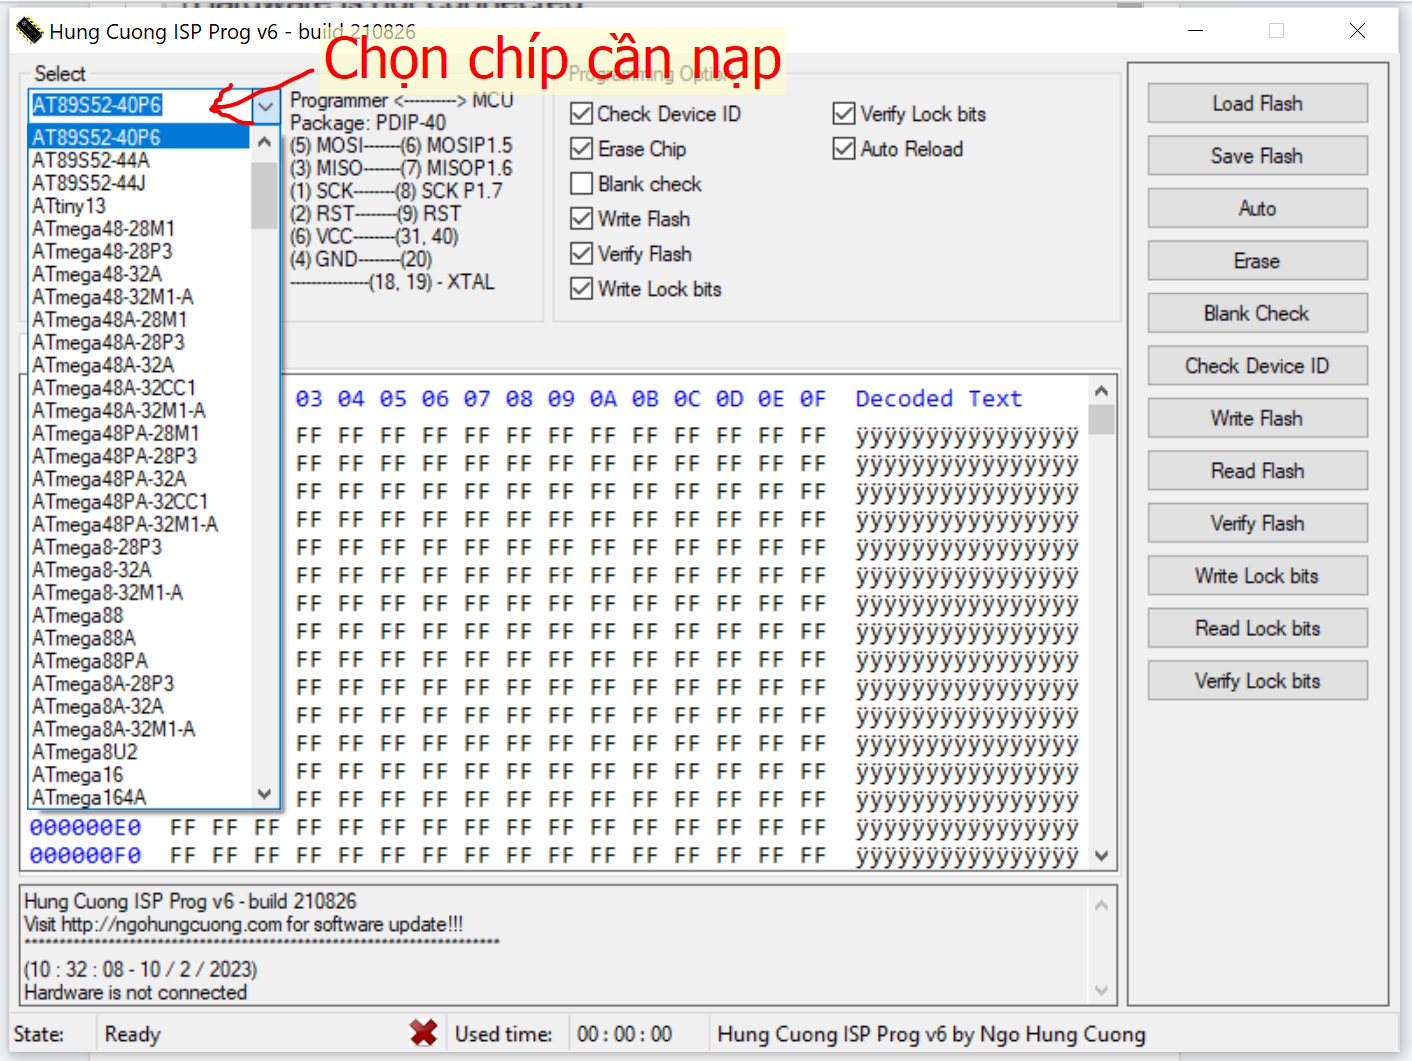This screenshot has height=1061, width=1412.
Task: Click the Write Lock bits button
Action: [1257, 576]
